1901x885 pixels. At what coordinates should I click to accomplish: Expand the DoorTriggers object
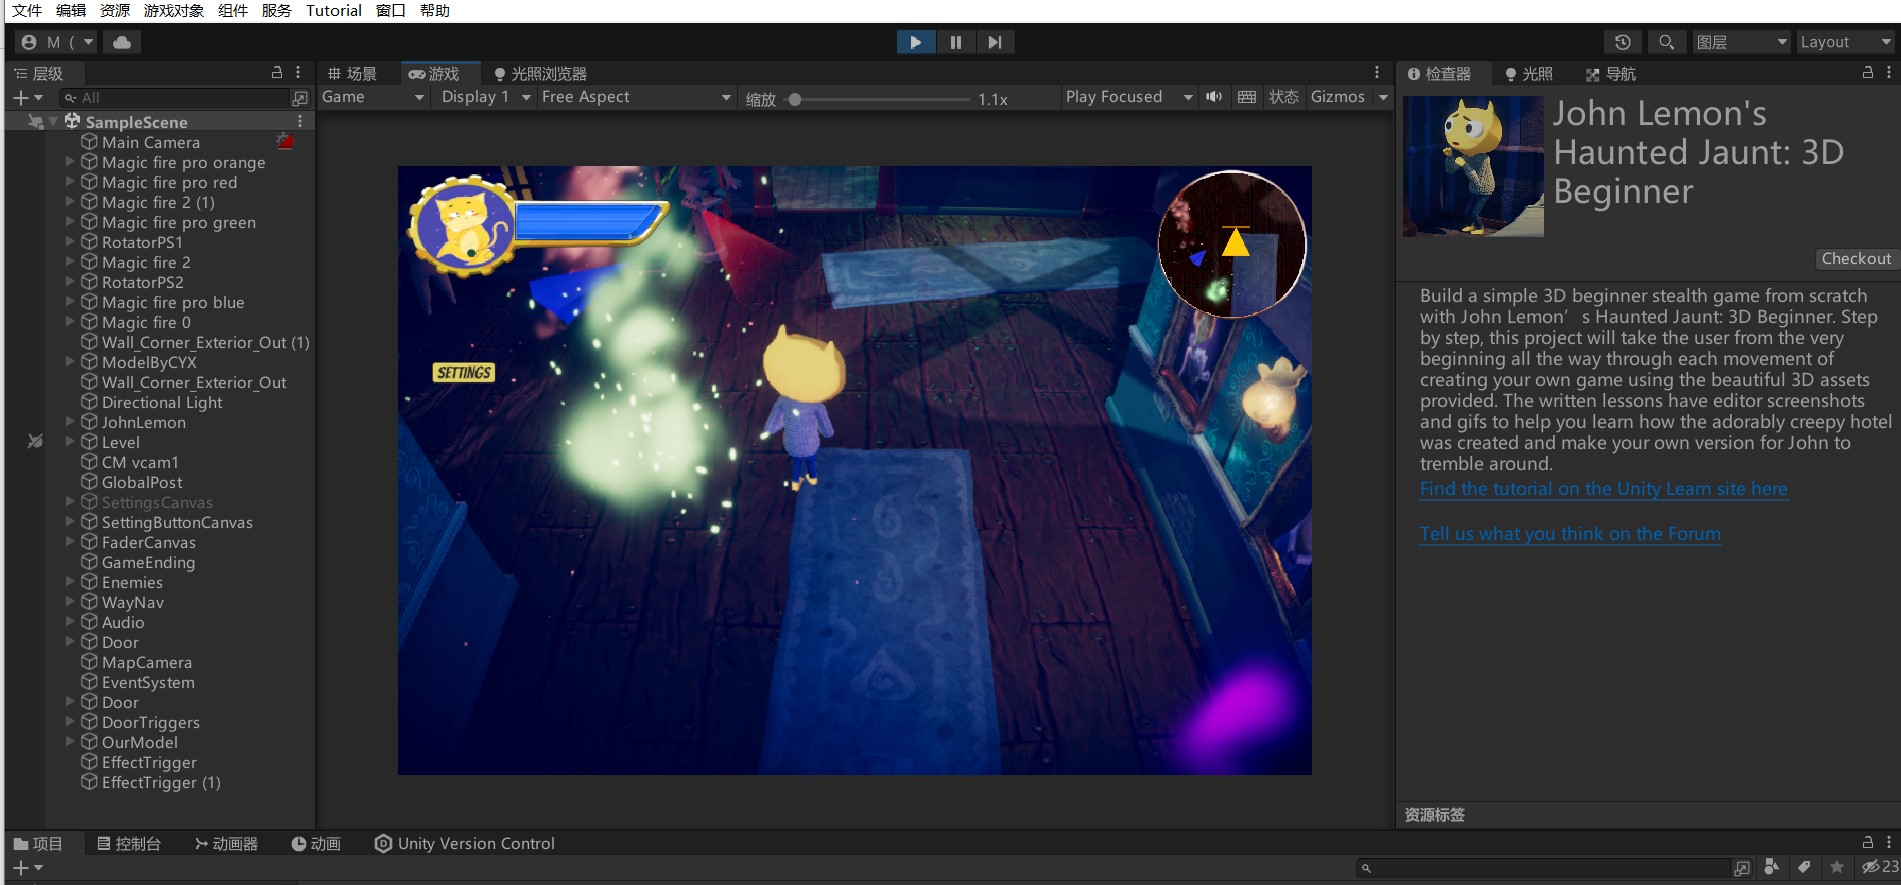tap(70, 721)
